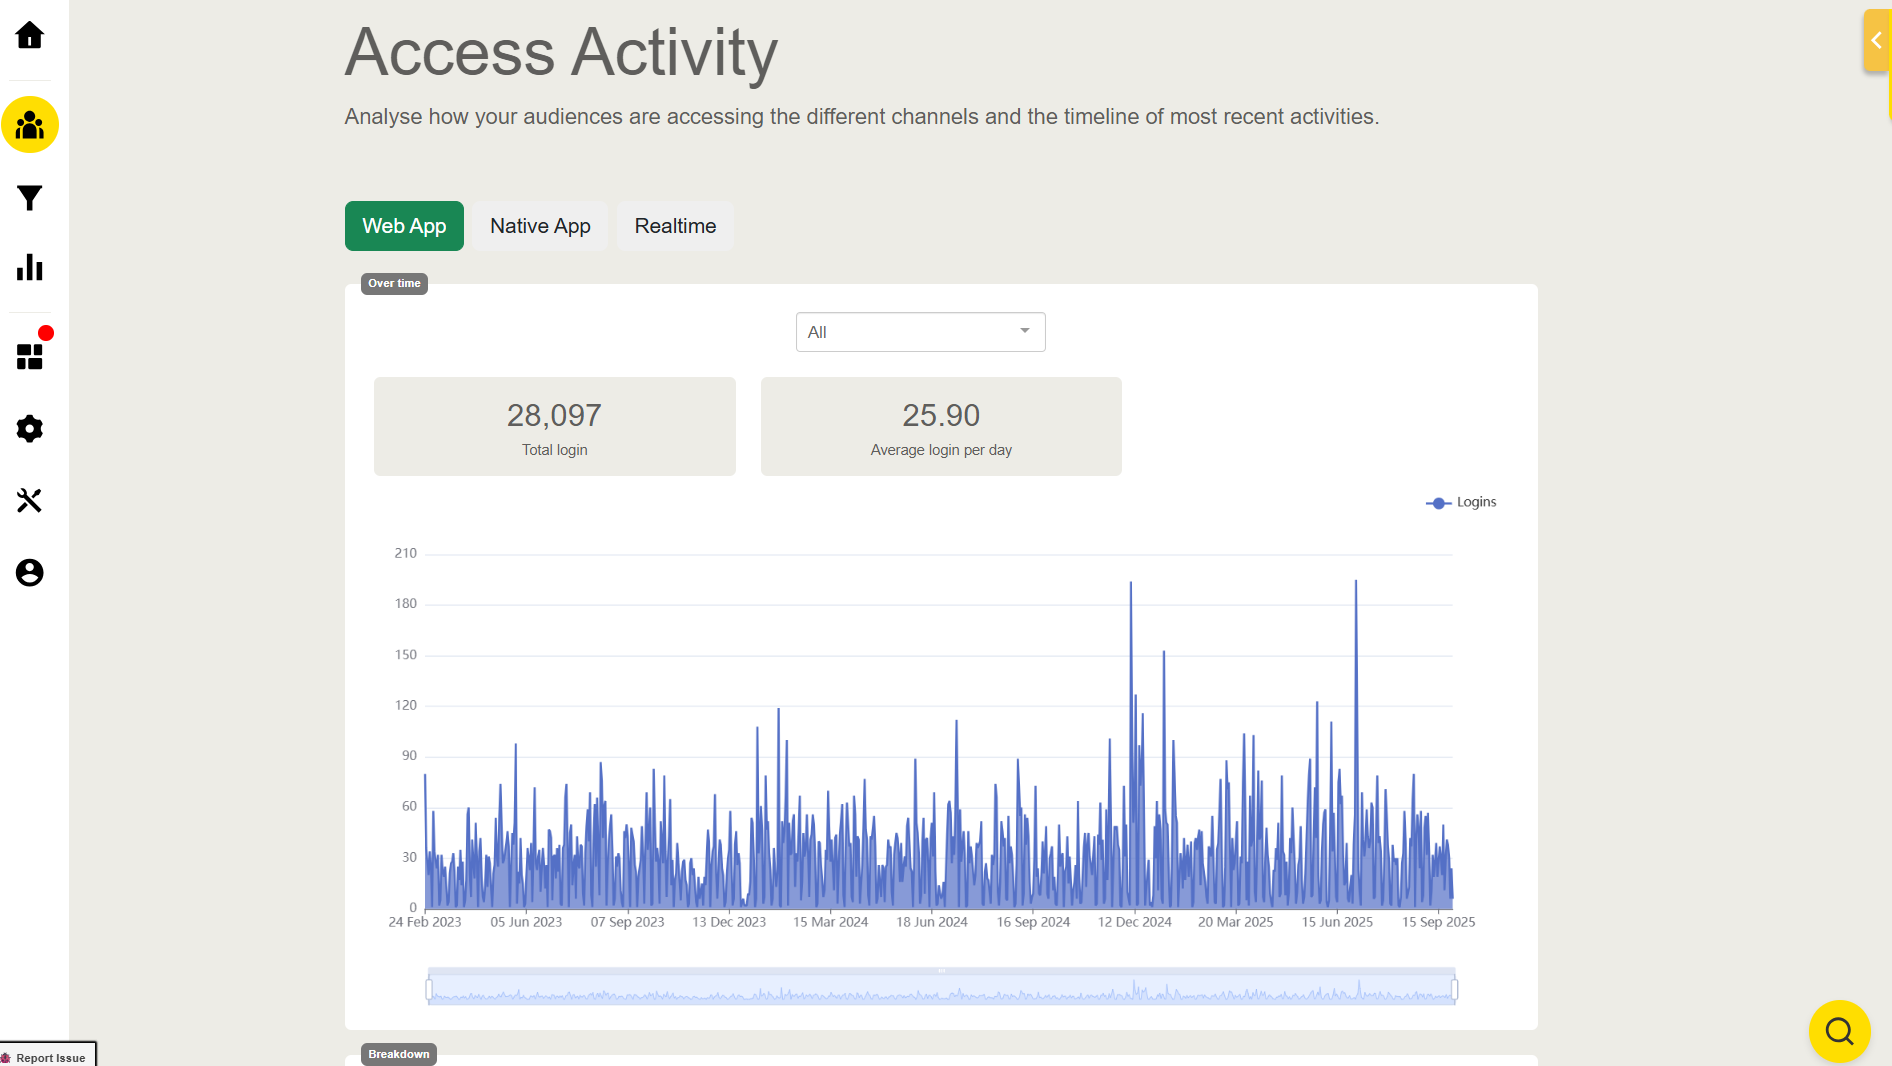Click the 15 Sep 2025 axis label

pyautogui.click(x=1439, y=922)
